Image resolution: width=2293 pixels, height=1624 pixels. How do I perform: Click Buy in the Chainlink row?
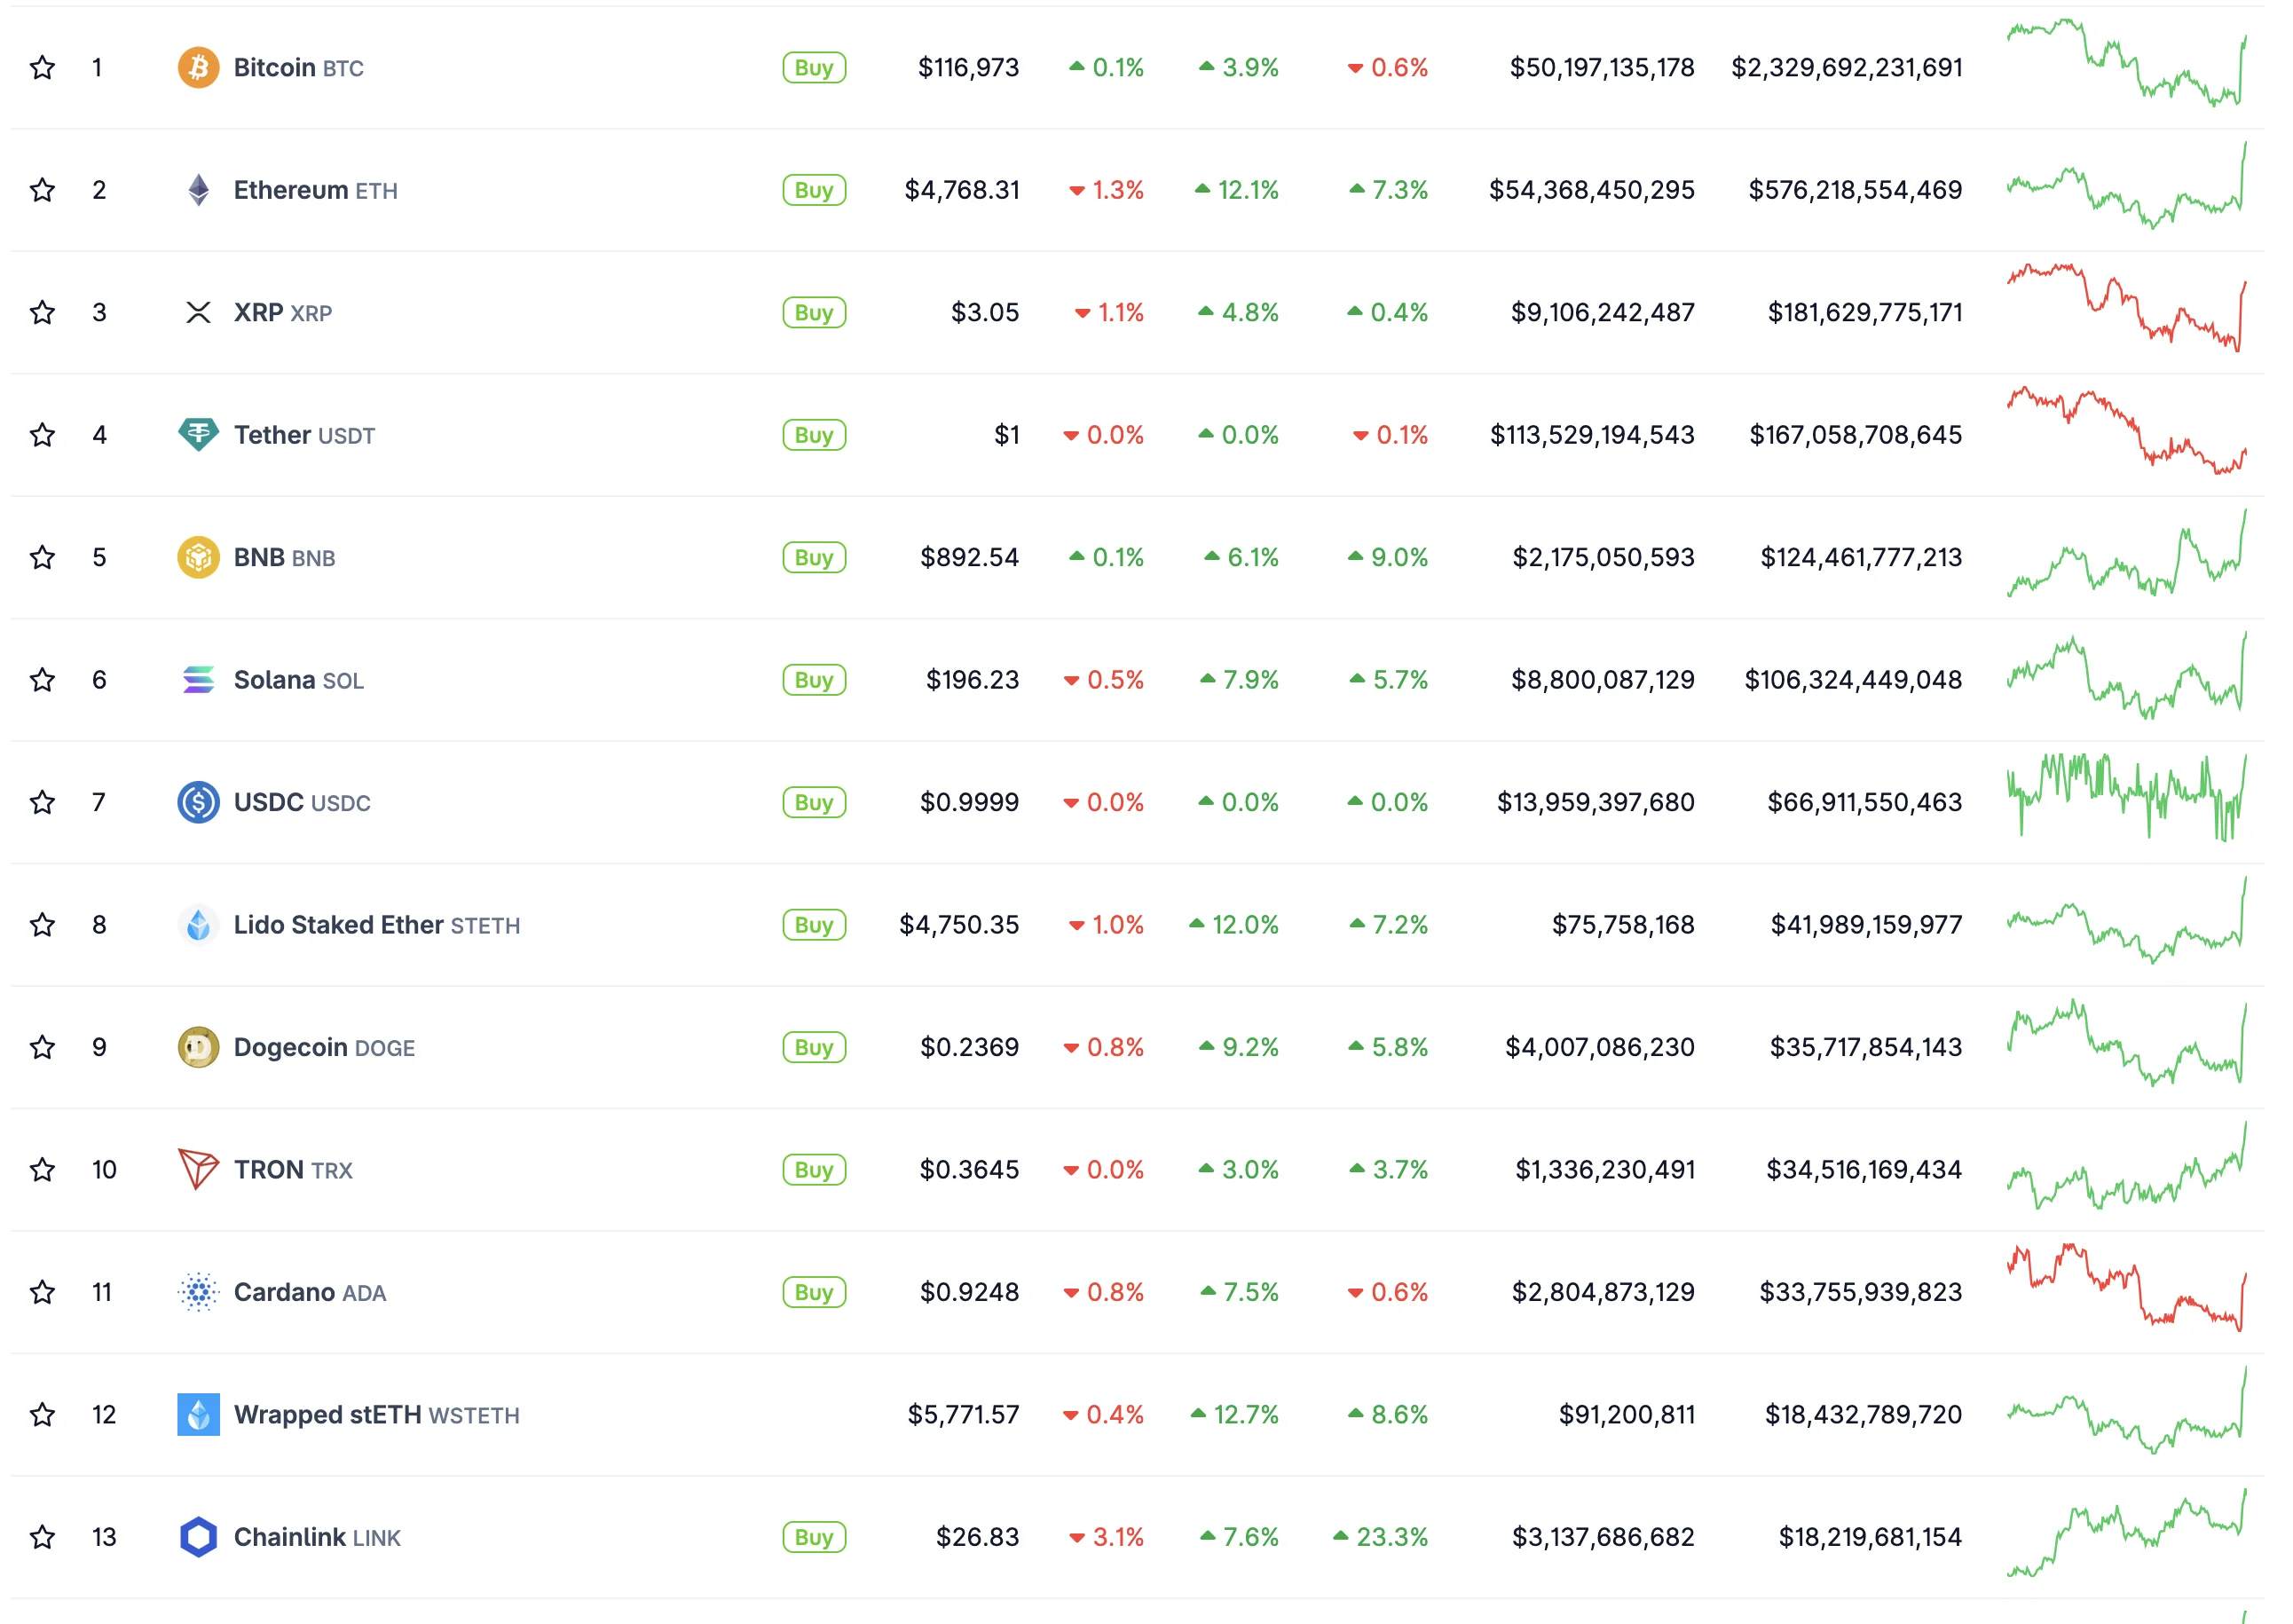[815, 1538]
